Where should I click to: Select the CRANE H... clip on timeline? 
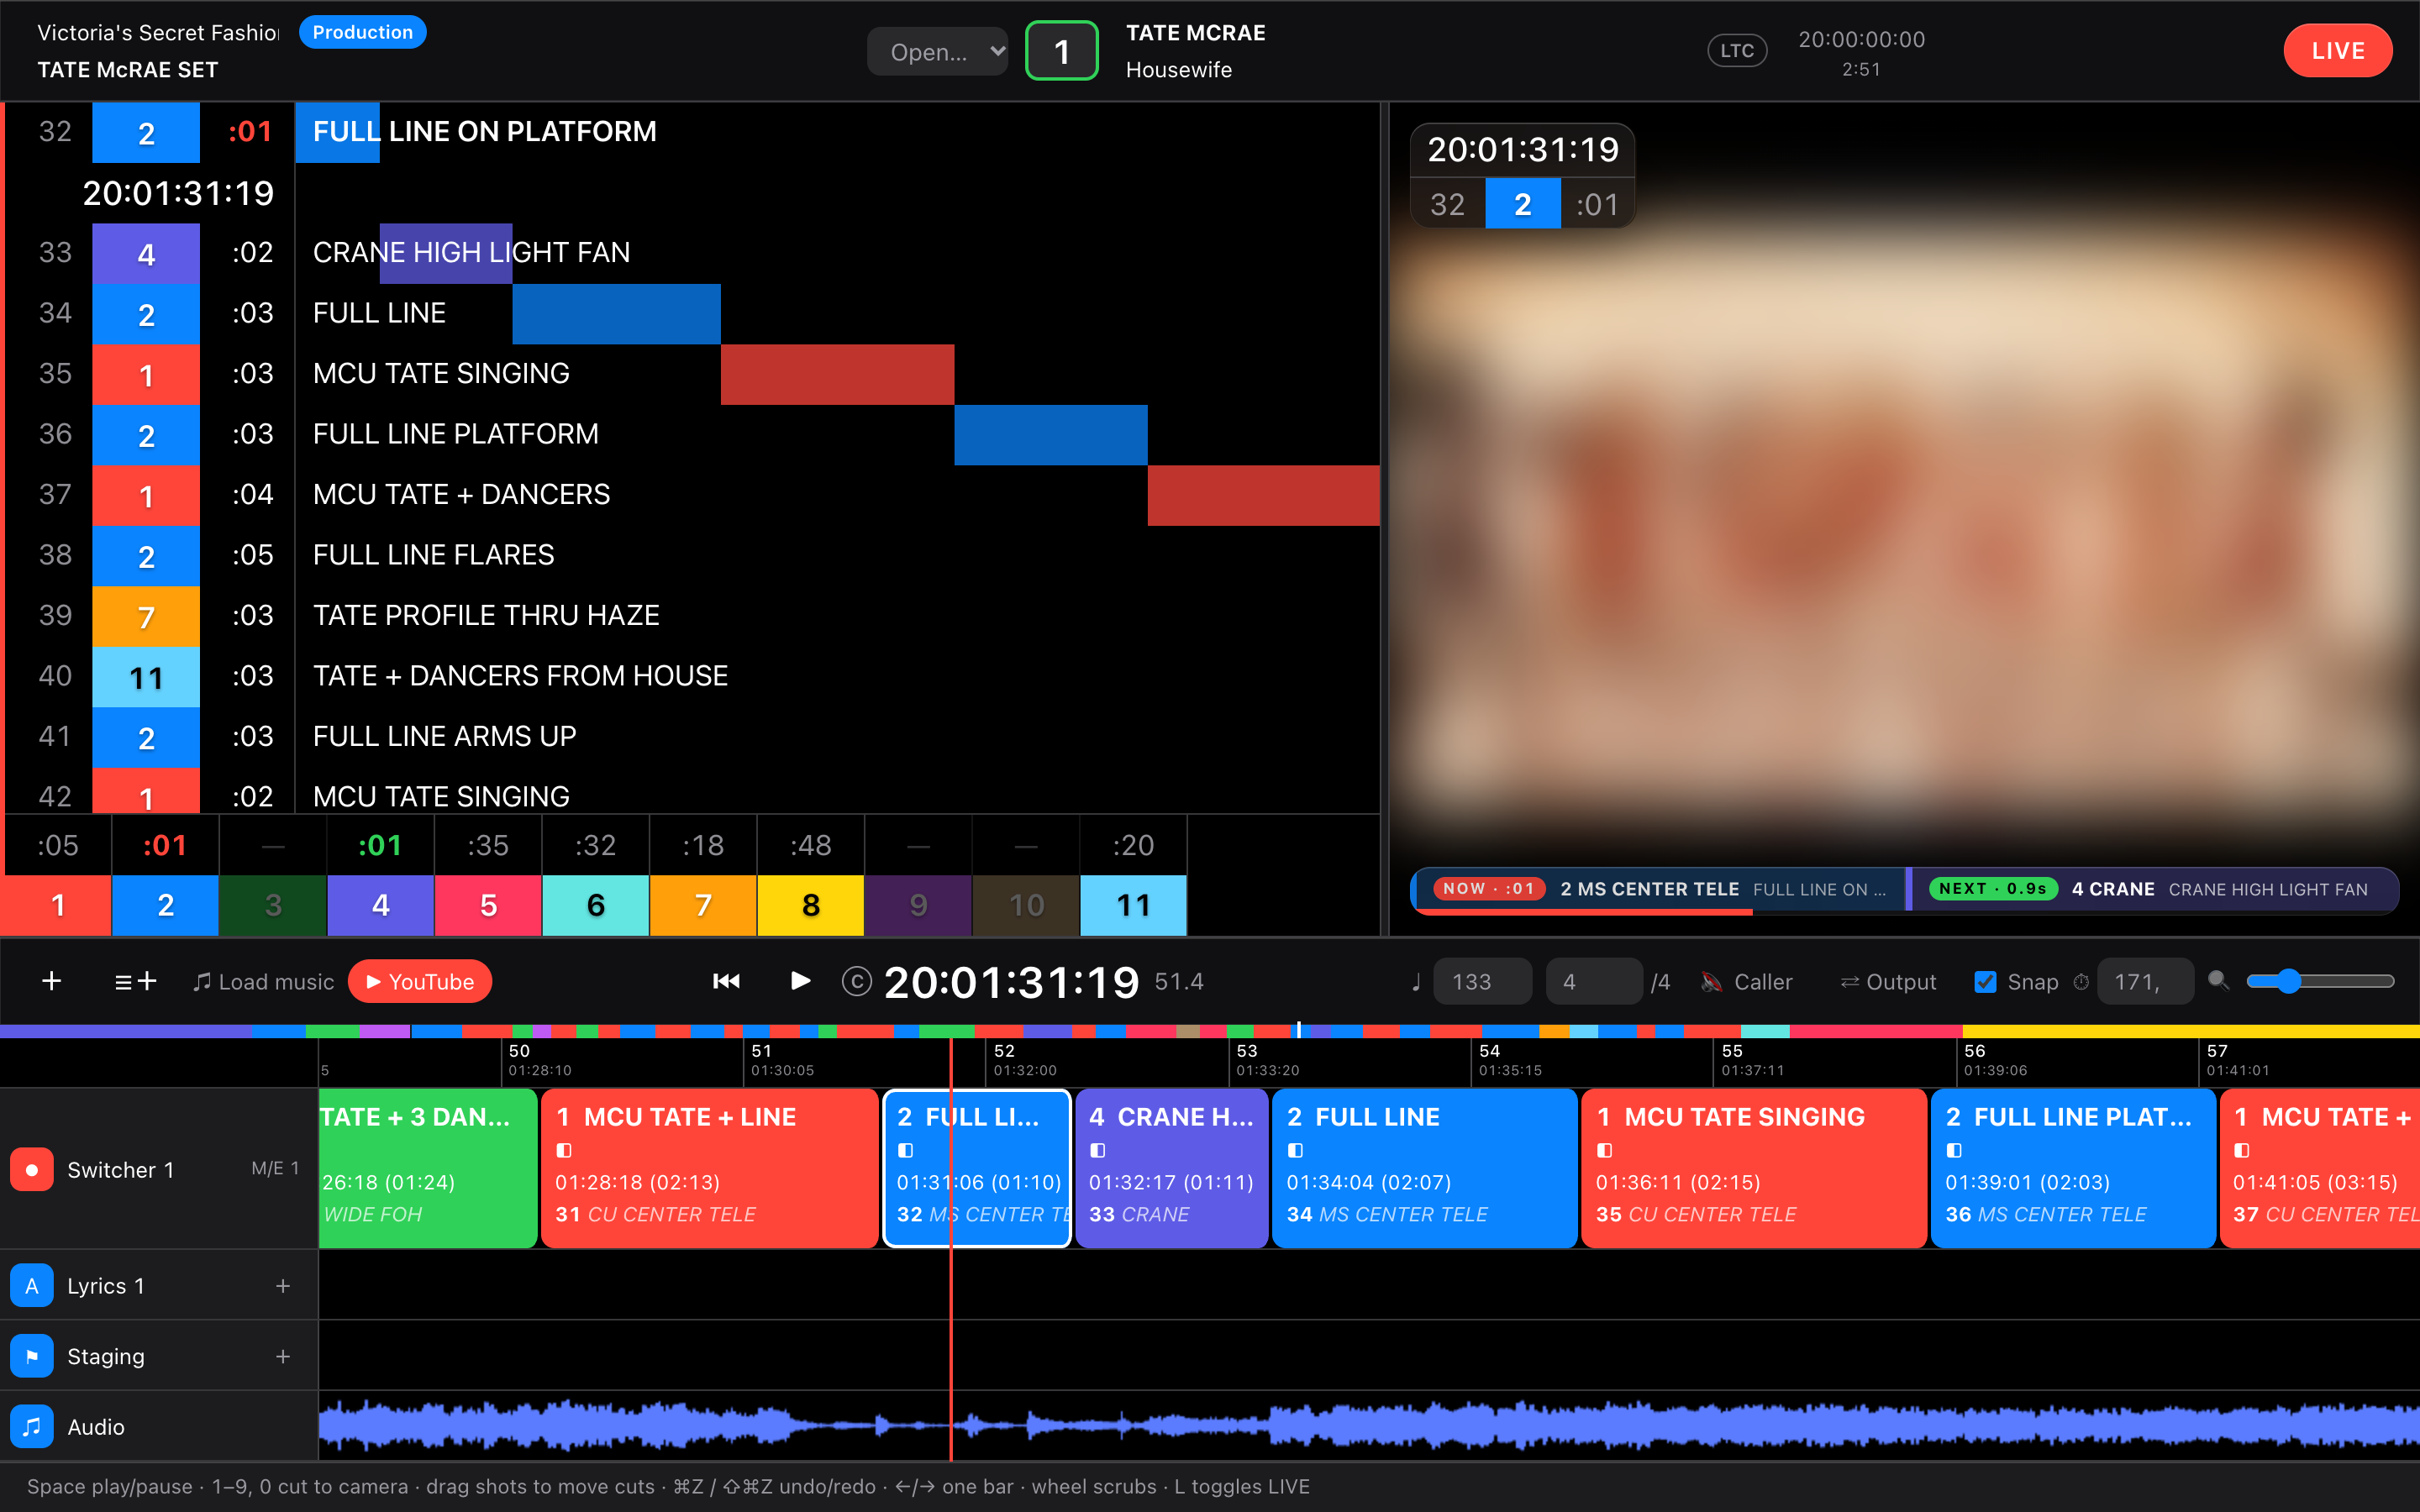point(1172,1168)
